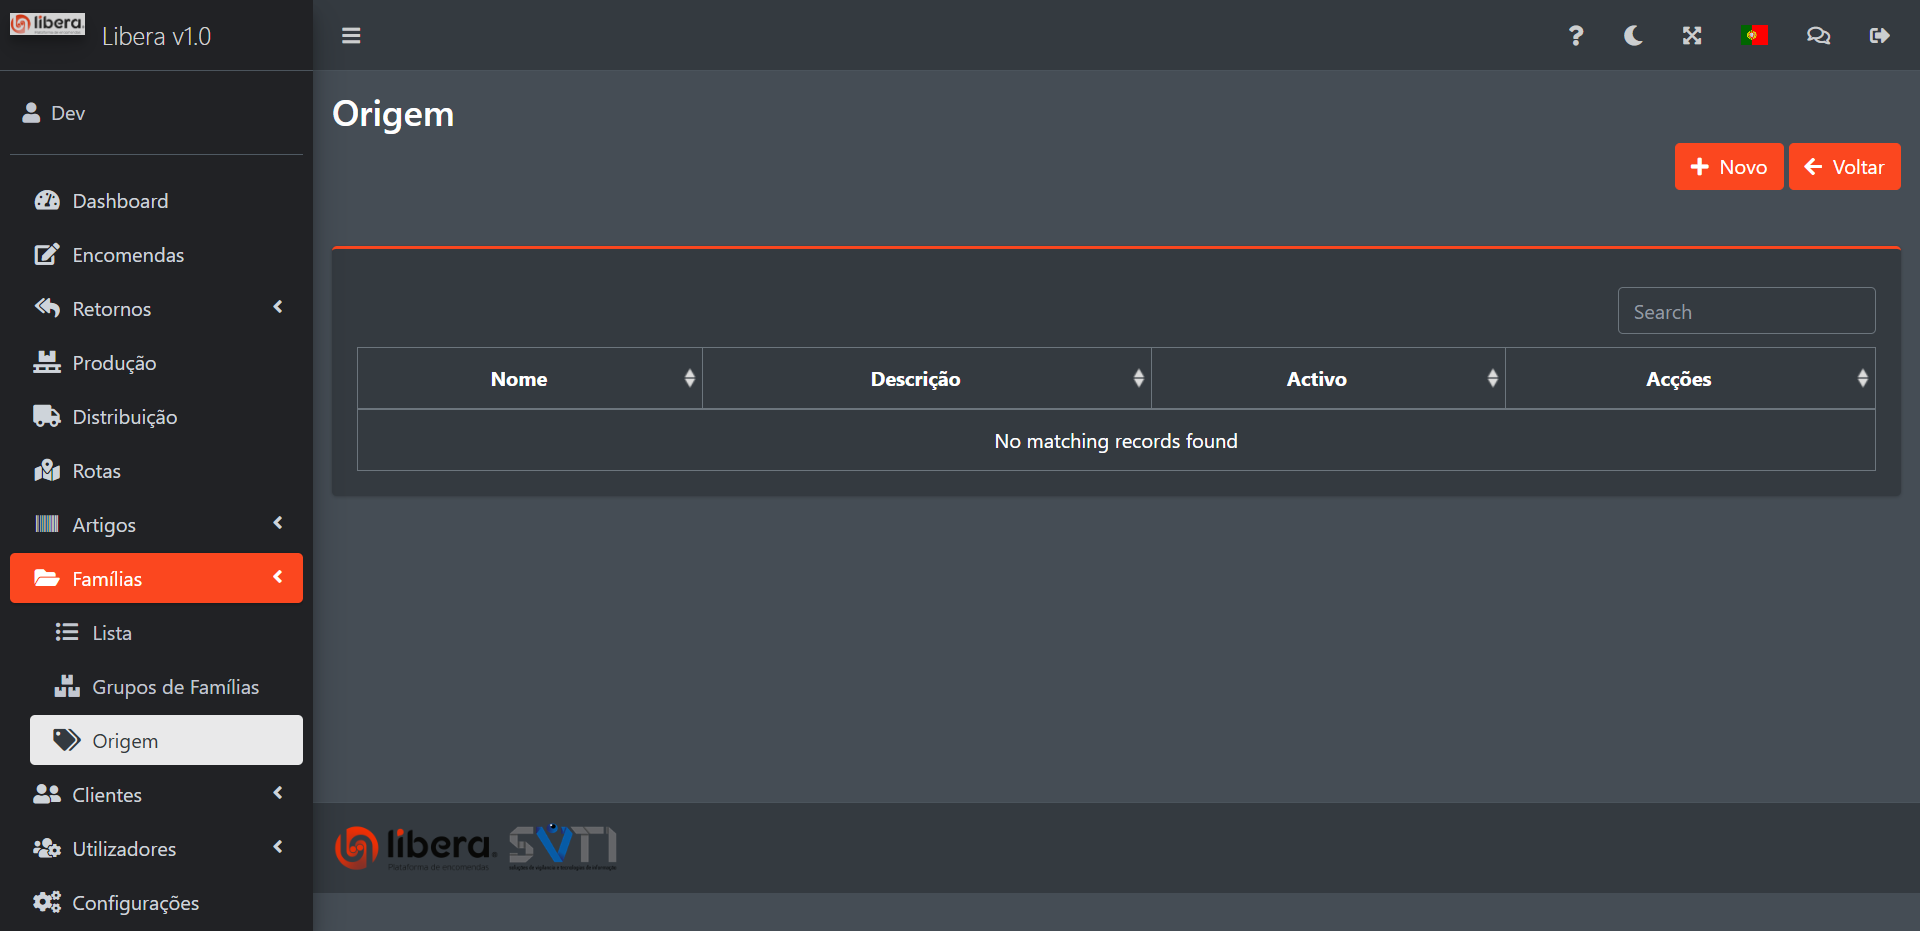Viewport: 1920px width, 931px height.
Task: Click the Produção factory icon
Action: point(47,362)
